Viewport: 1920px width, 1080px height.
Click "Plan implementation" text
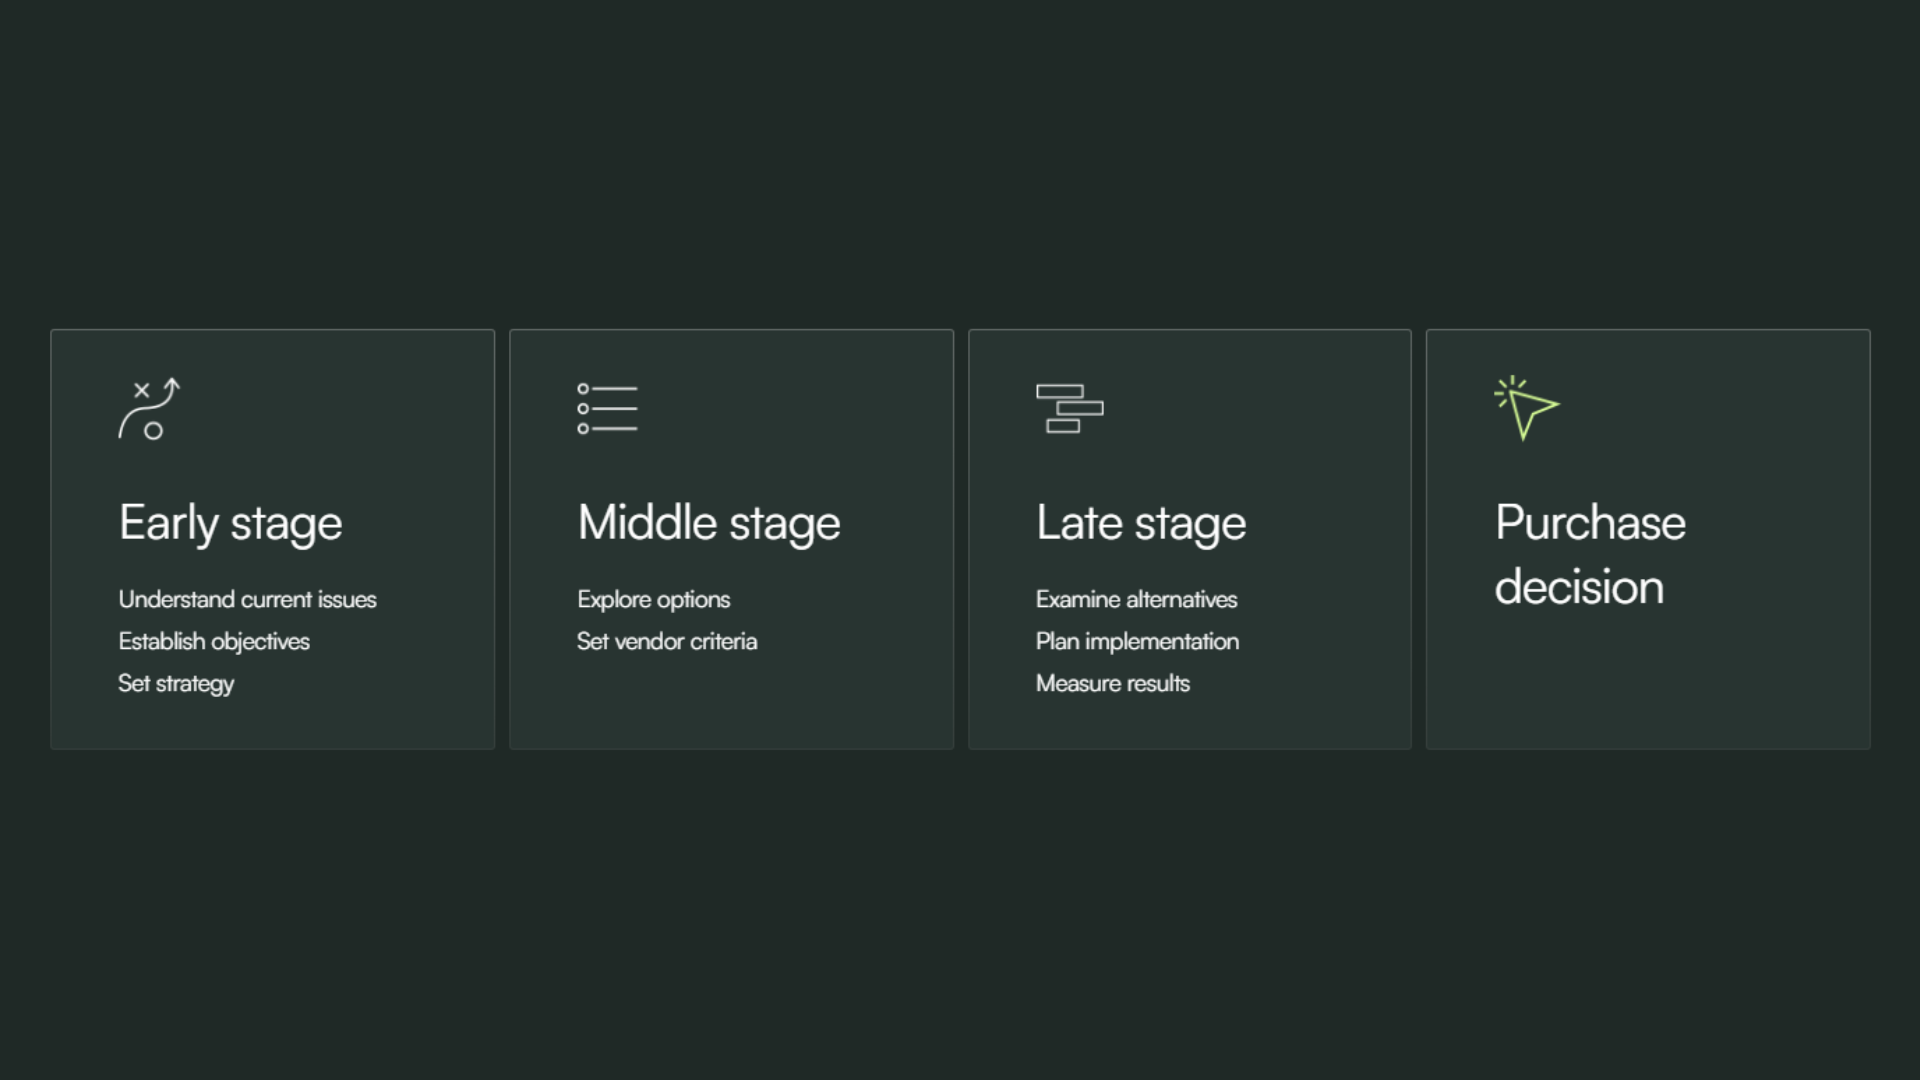pyautogui.click(x=1137, y=642)
